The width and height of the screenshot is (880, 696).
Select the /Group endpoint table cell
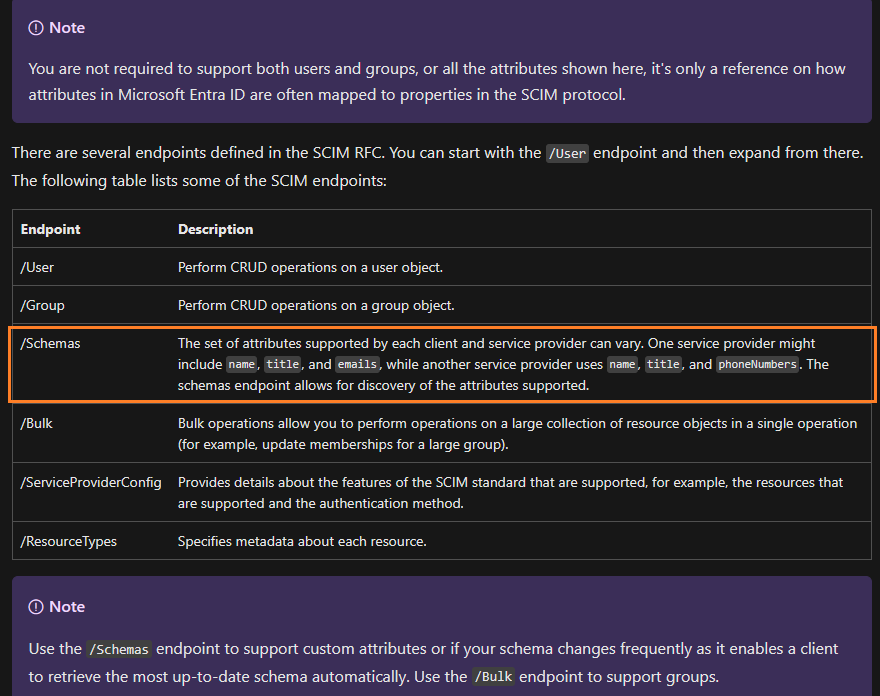[x=91, y=305]
